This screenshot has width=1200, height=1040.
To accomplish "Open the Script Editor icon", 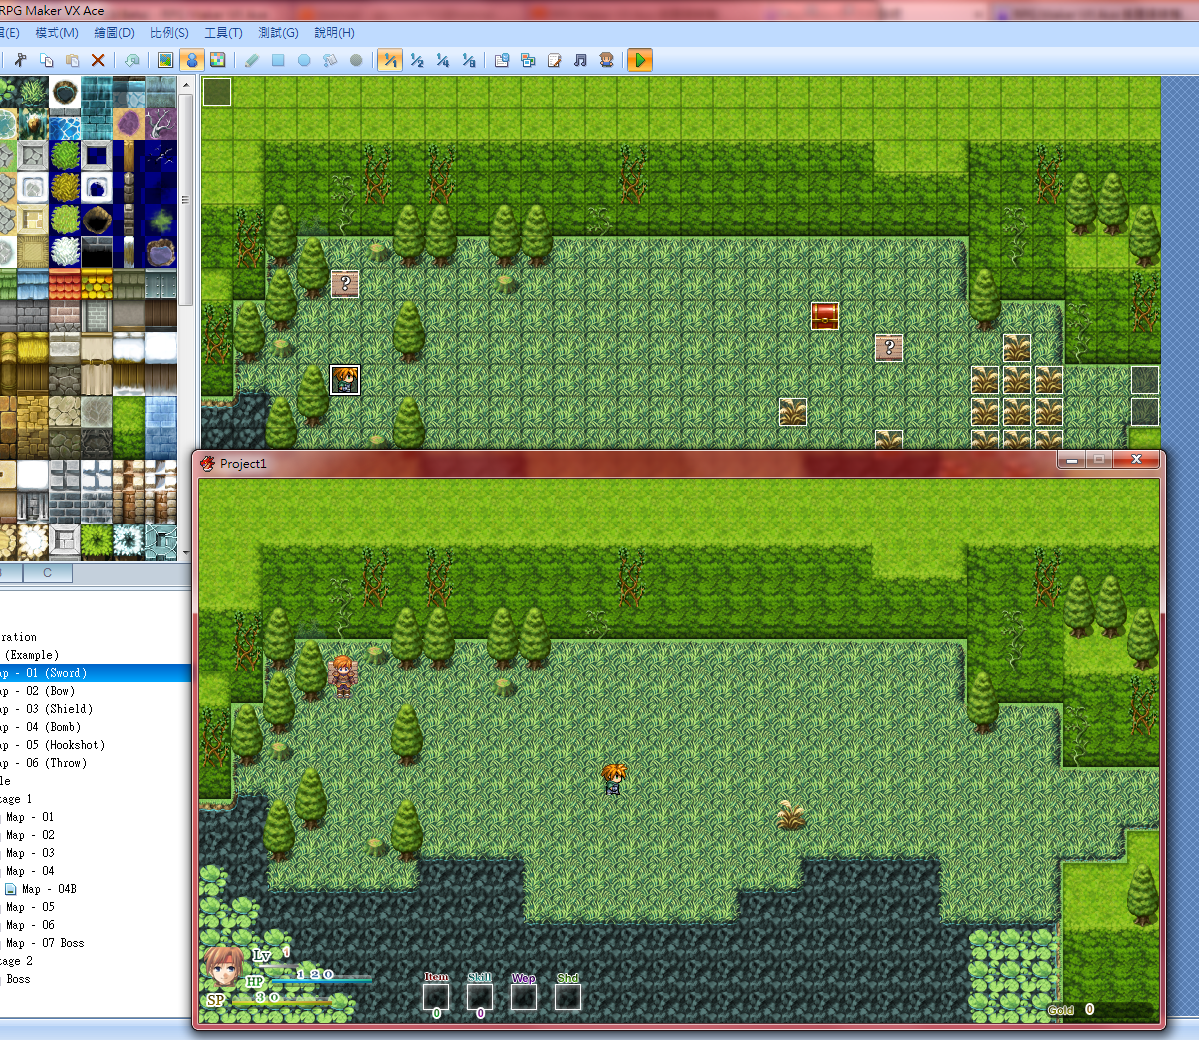I will click(554, 60).
